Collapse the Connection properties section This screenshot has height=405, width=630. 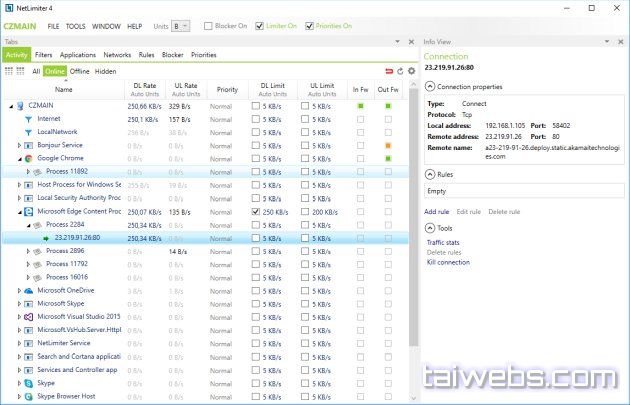click(429, 88)
